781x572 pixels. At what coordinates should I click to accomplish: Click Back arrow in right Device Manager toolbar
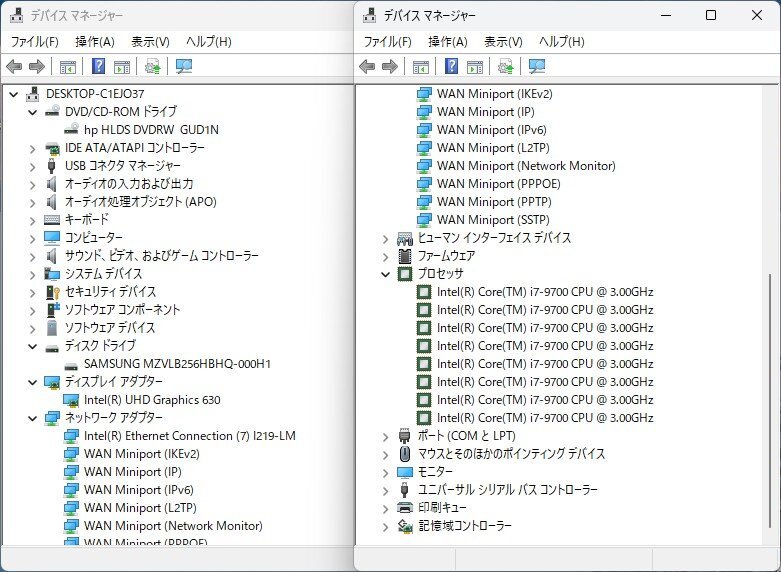[x=367, y=66]
